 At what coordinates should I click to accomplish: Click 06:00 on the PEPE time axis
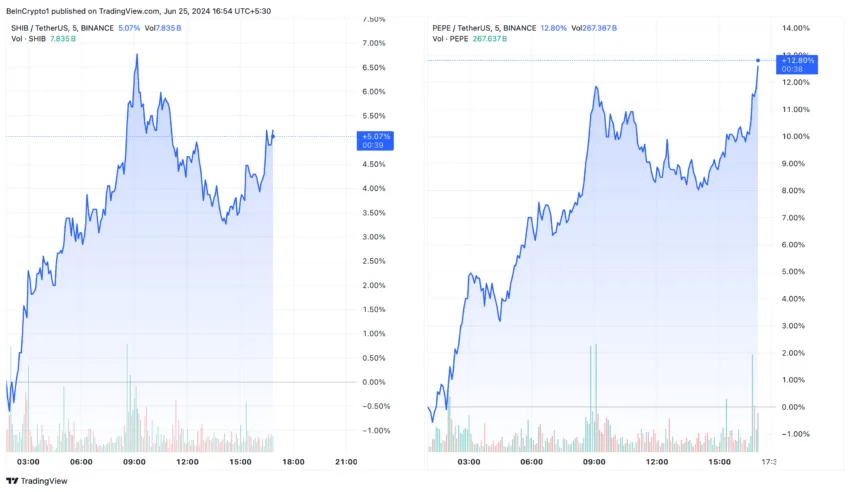coord(531,461)
